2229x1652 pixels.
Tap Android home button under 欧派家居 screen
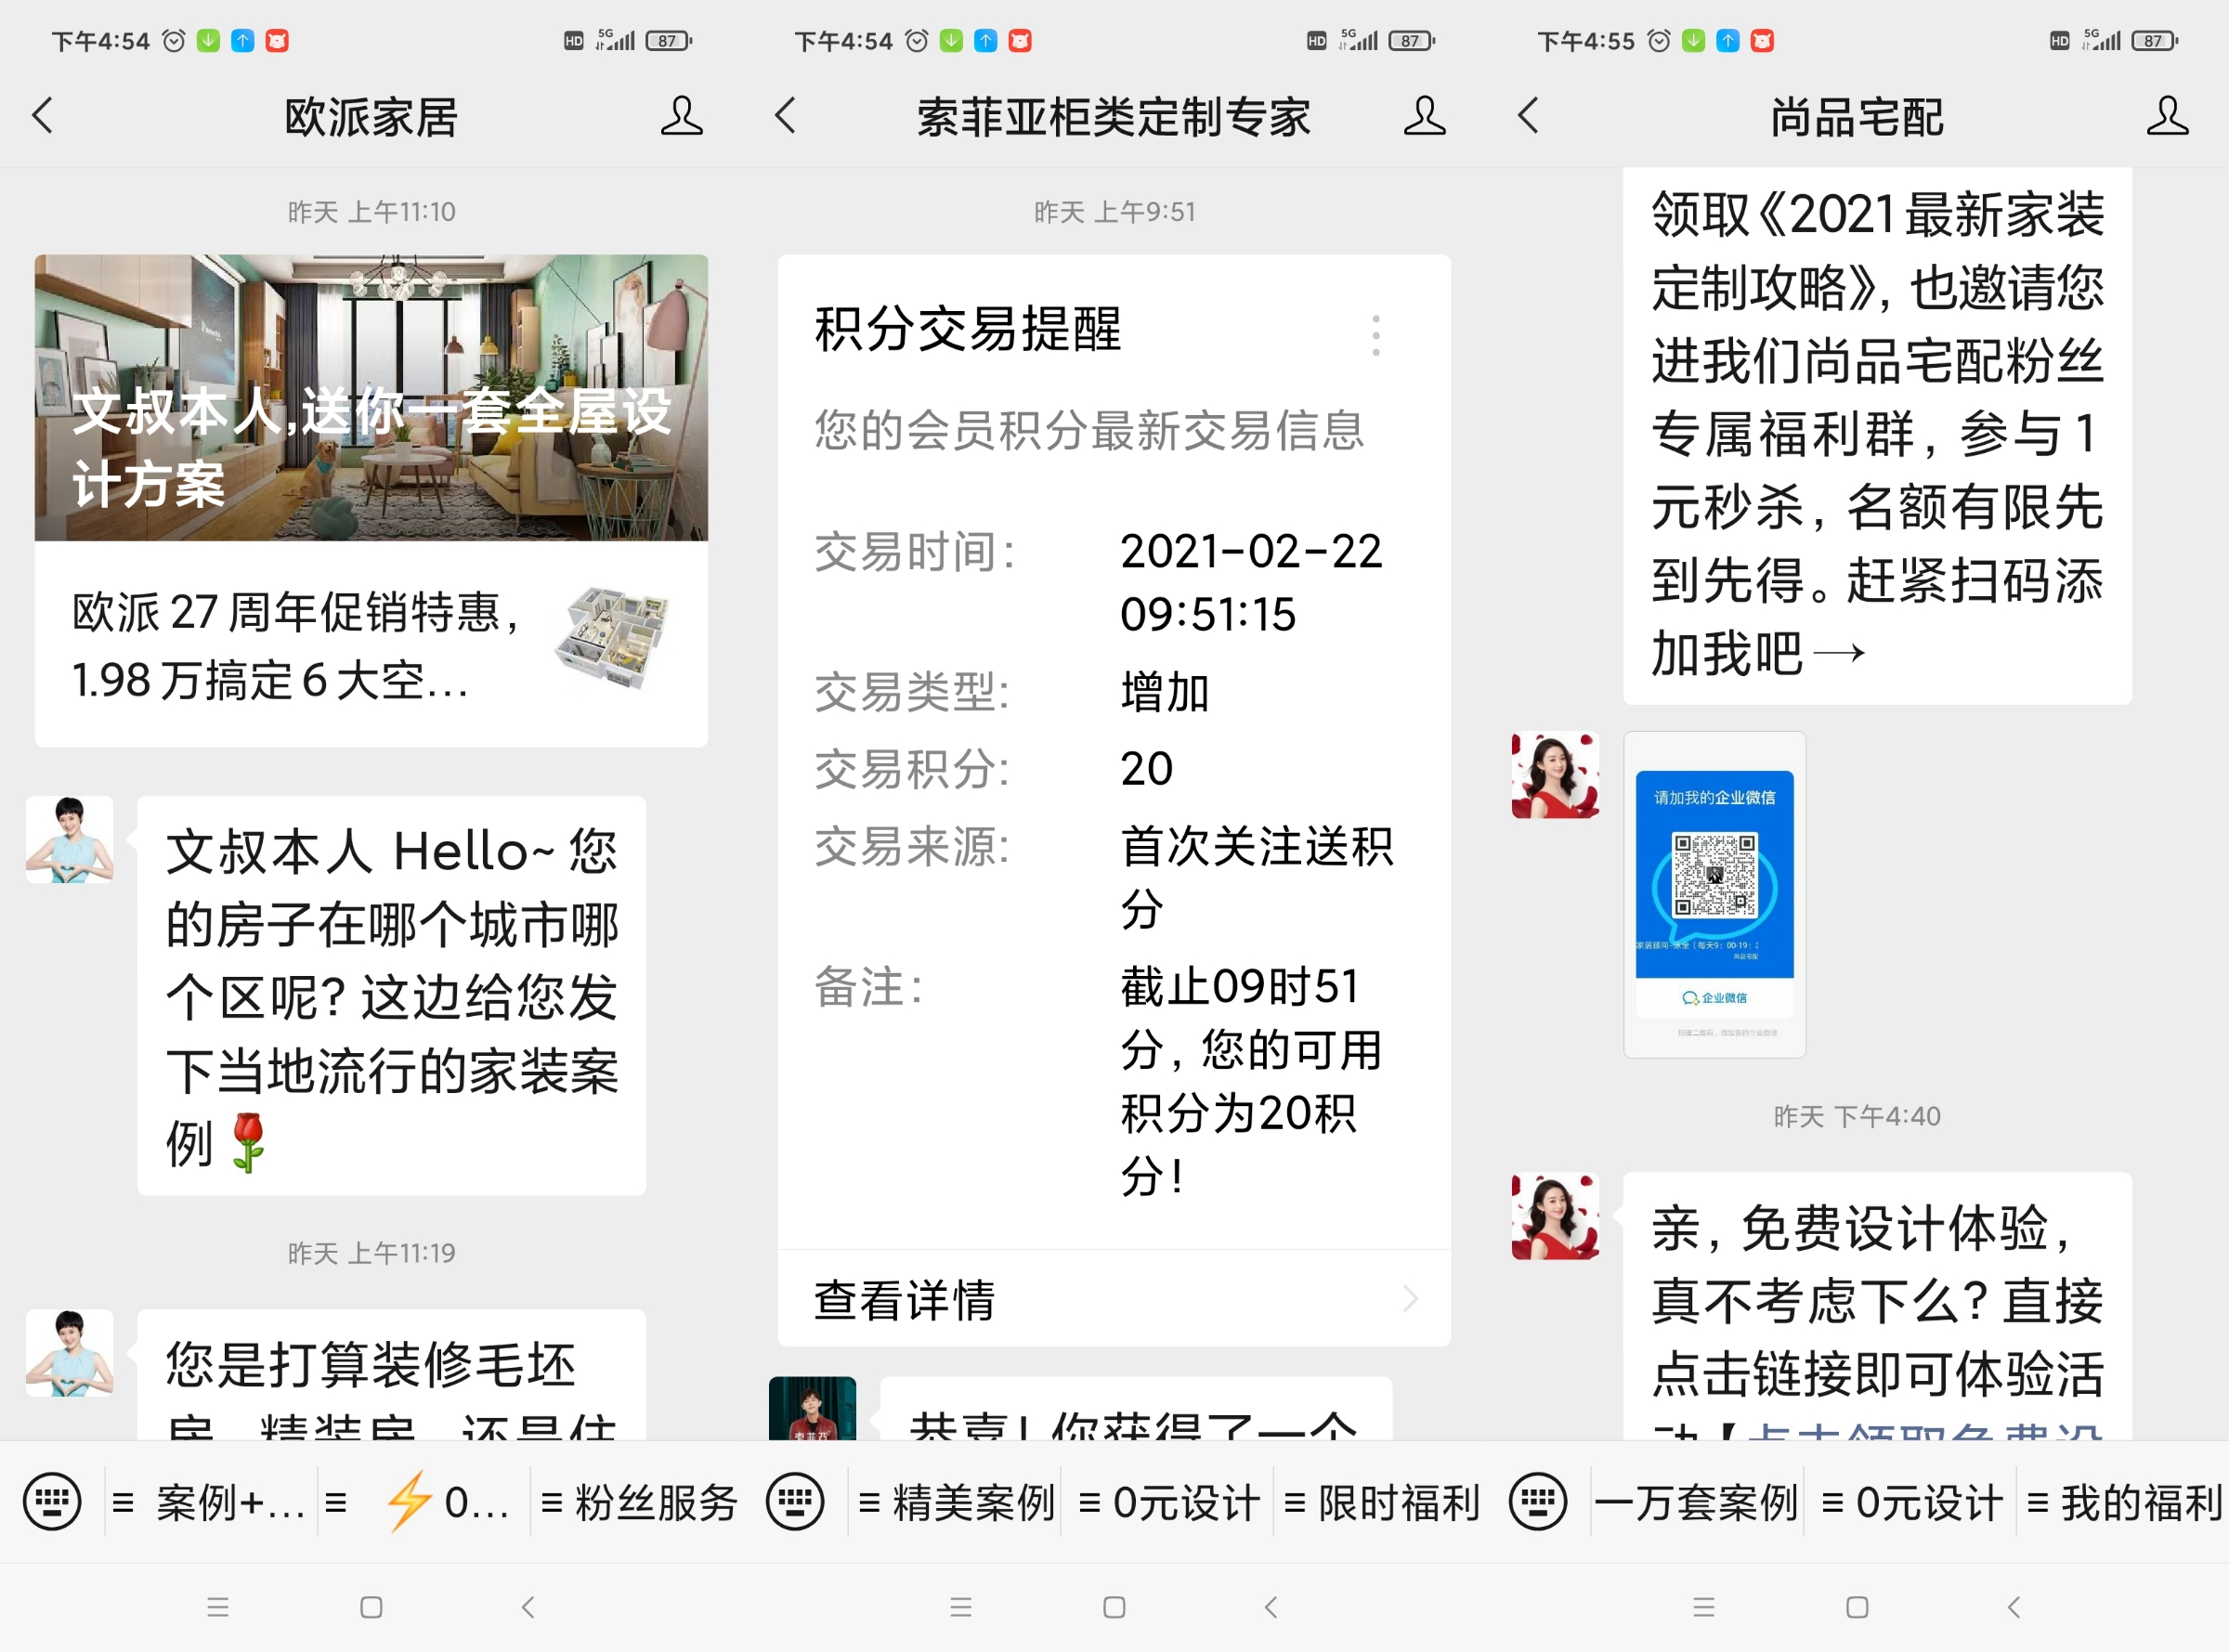click(371, 1607)
